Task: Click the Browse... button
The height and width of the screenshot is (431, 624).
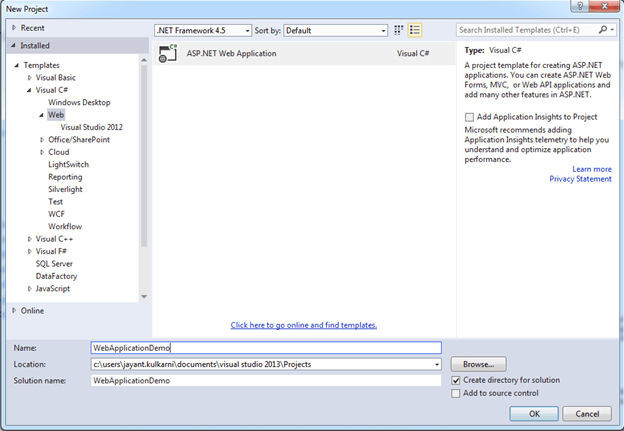Action: [x=478, y=364]
